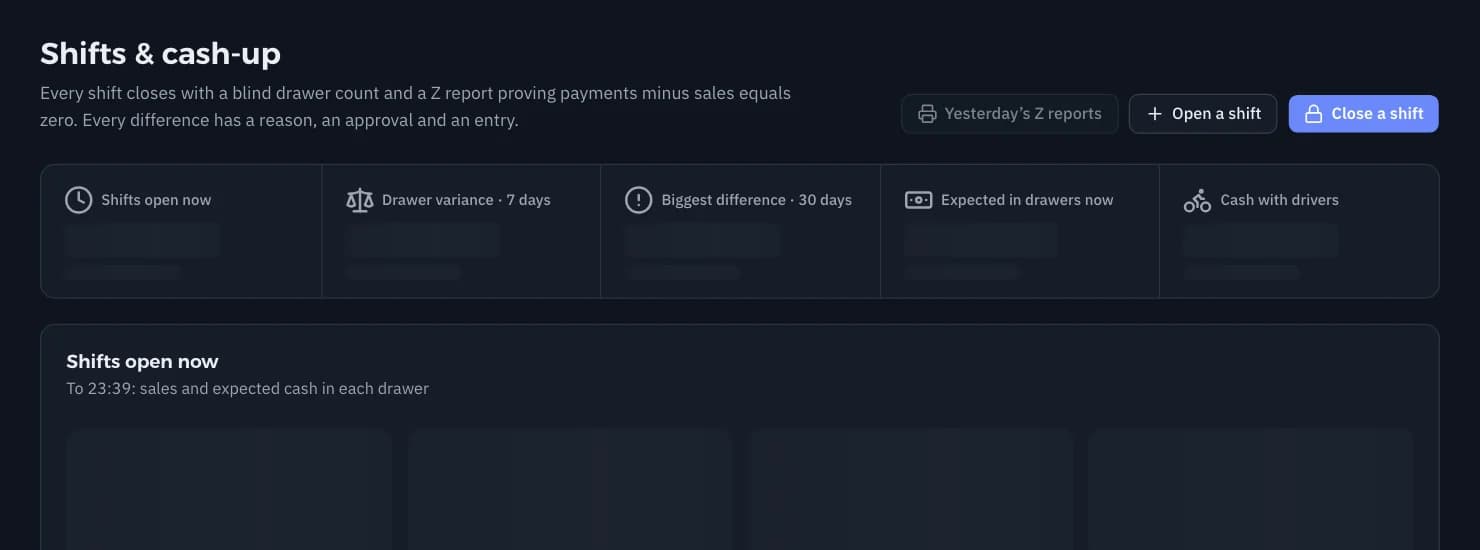Click the clock icon beside Shifts open now

point(78,200)
